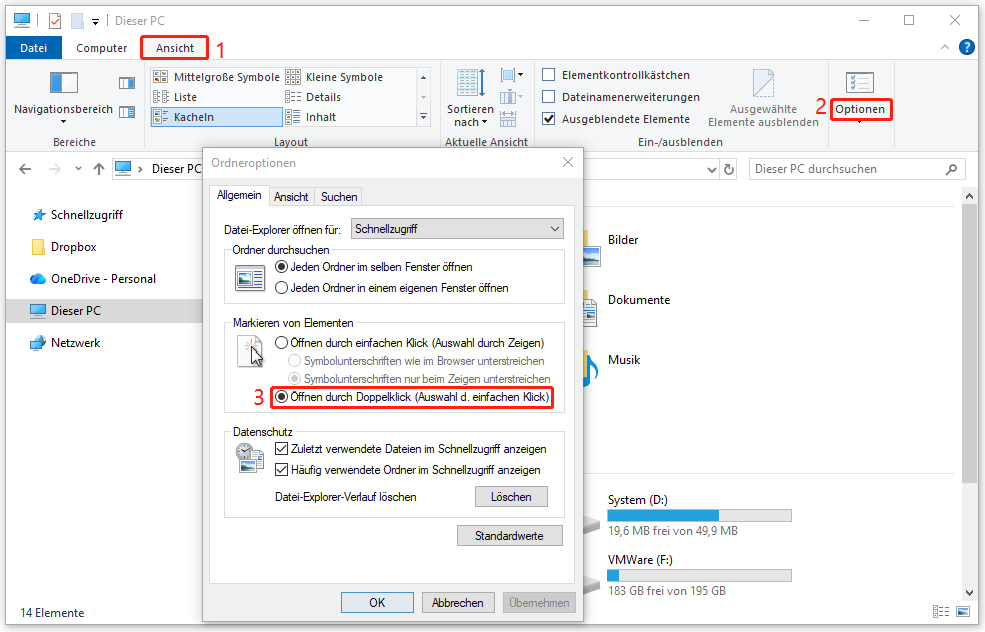Open recent locations dropdown arrow
The image size is (985, 632).
(x=78, y=169)
